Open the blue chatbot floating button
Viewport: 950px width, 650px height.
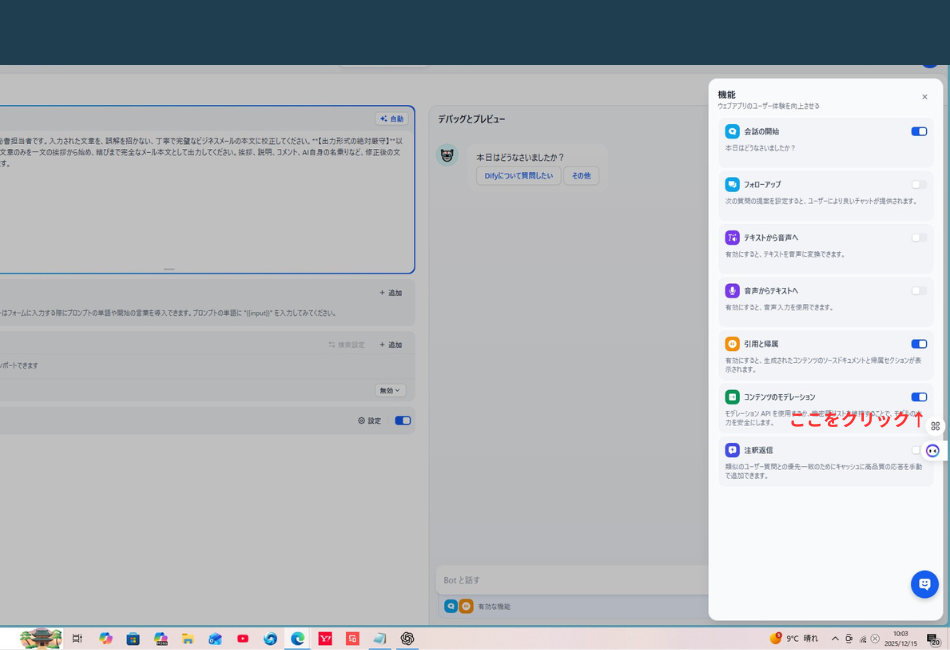coord(924,584)
